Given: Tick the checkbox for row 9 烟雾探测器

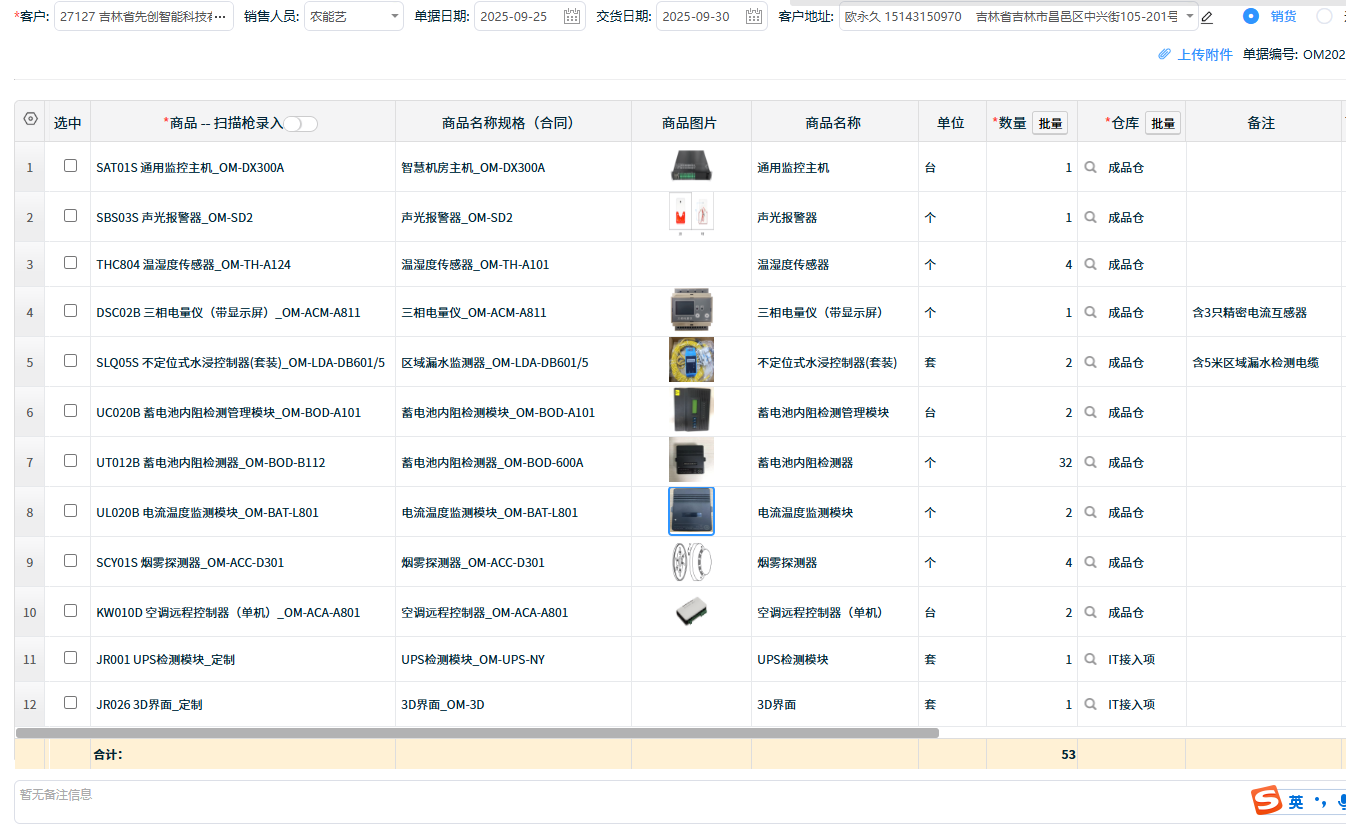Looking at the screenshot, I should [x=70, y=561].
